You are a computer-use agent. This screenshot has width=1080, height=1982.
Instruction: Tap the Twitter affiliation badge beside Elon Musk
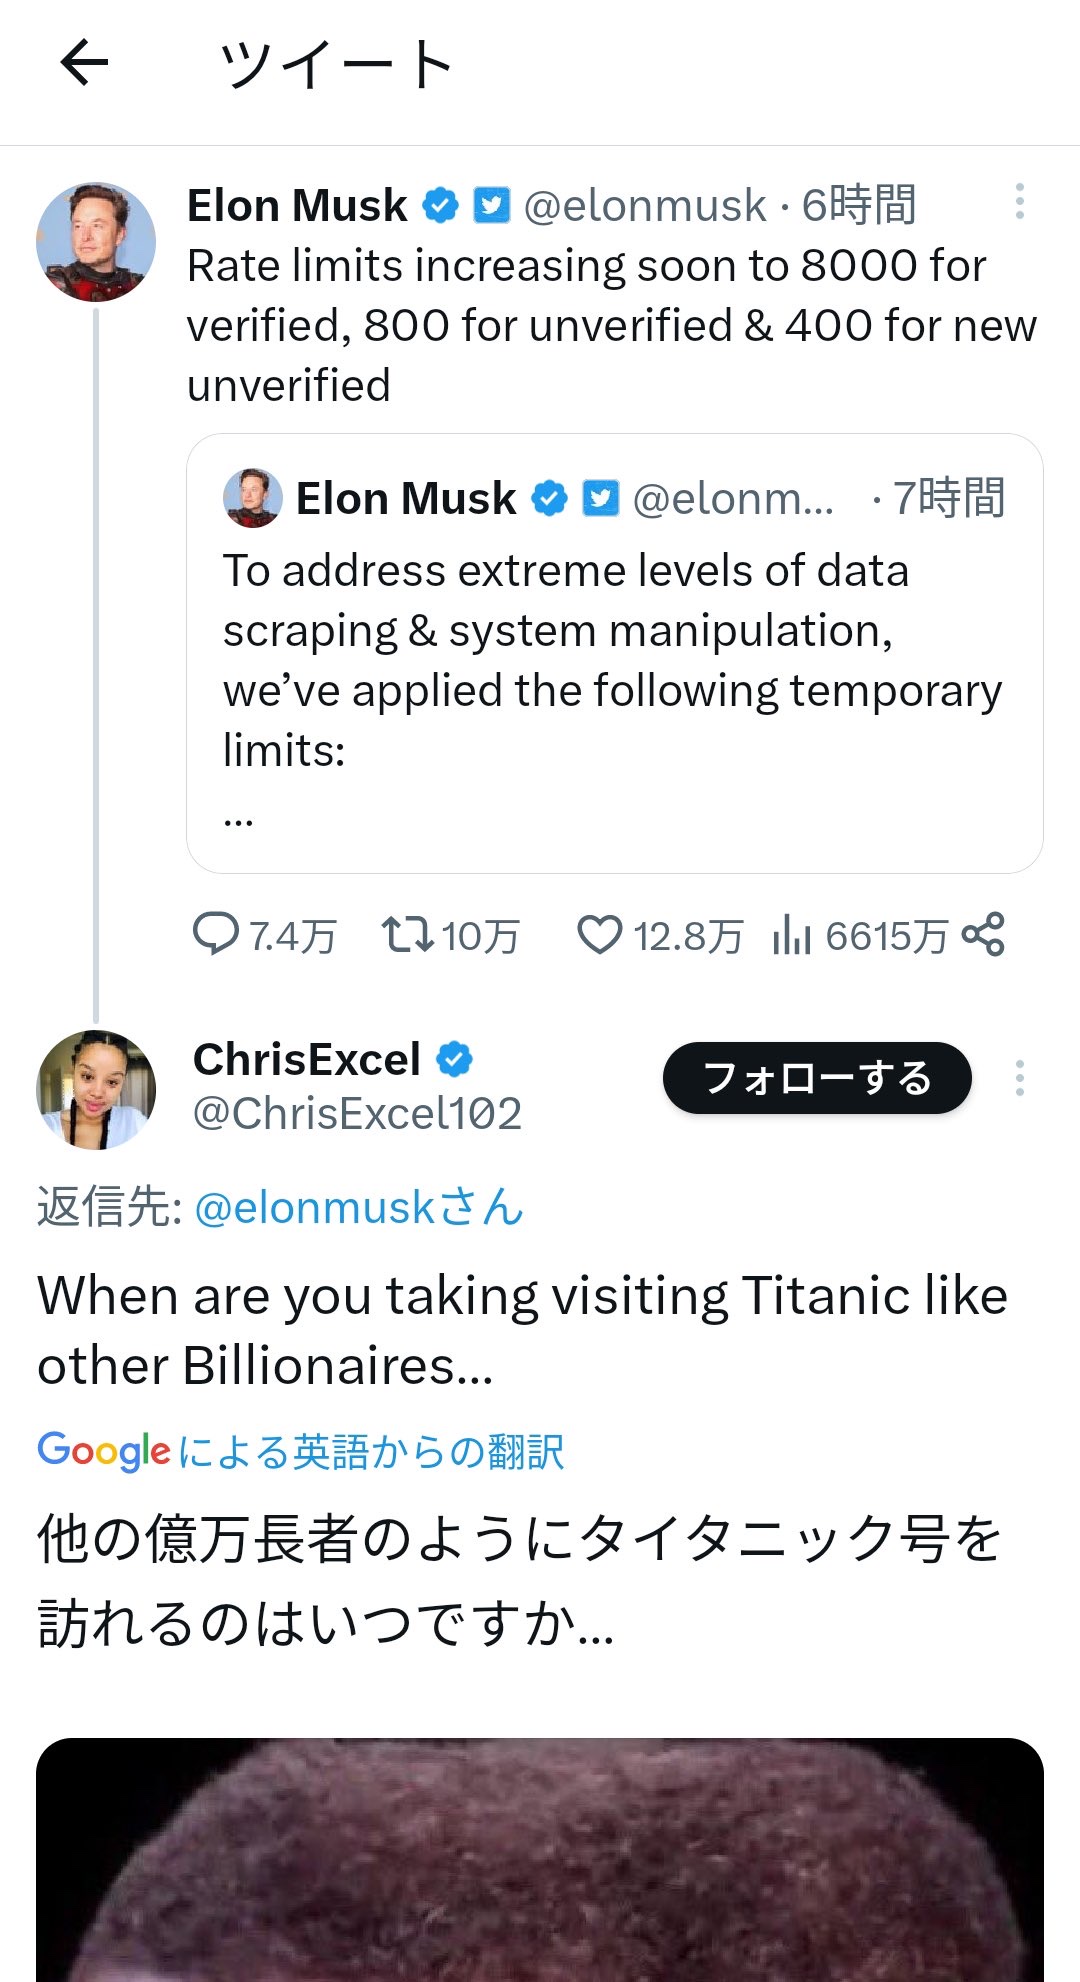pos(491,206)
